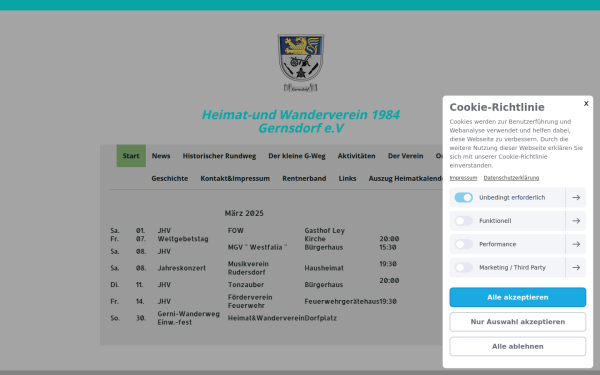Open Geschichte menu item
Viewport: 600px width, 375px height.
click(170, 178)
